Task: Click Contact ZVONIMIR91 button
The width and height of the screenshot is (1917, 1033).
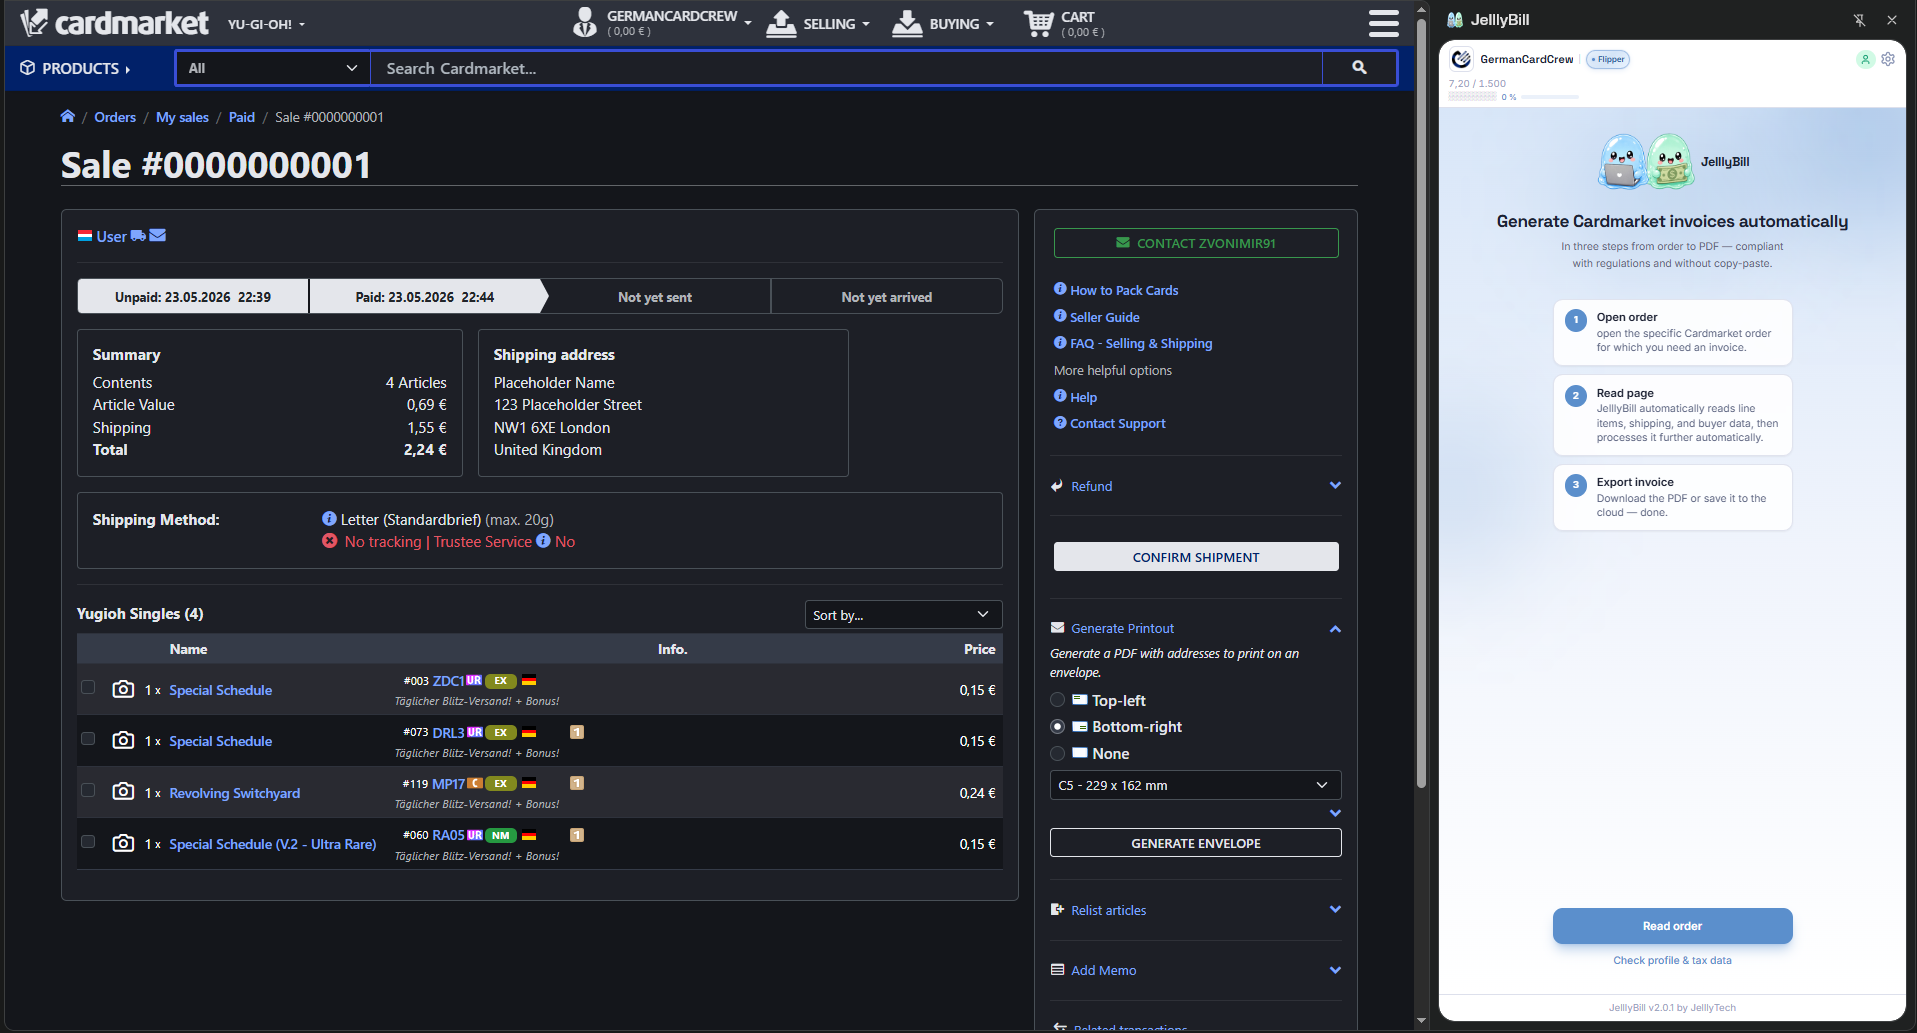Action: click(1196, 243)
